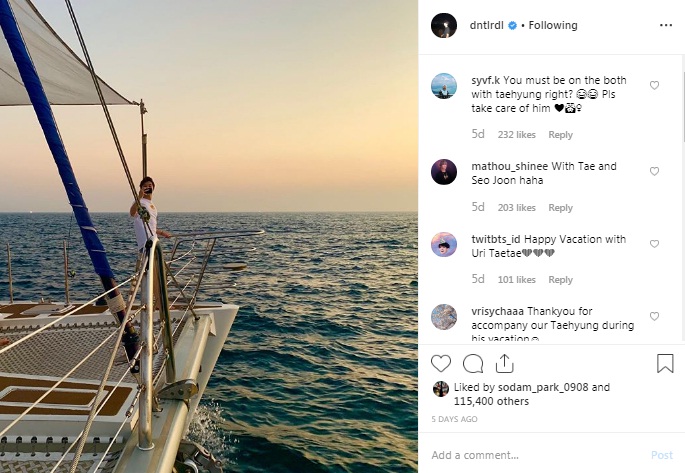Open the comment bubble icon
This screenshot has height=473, width=685.
click(474, 363)
